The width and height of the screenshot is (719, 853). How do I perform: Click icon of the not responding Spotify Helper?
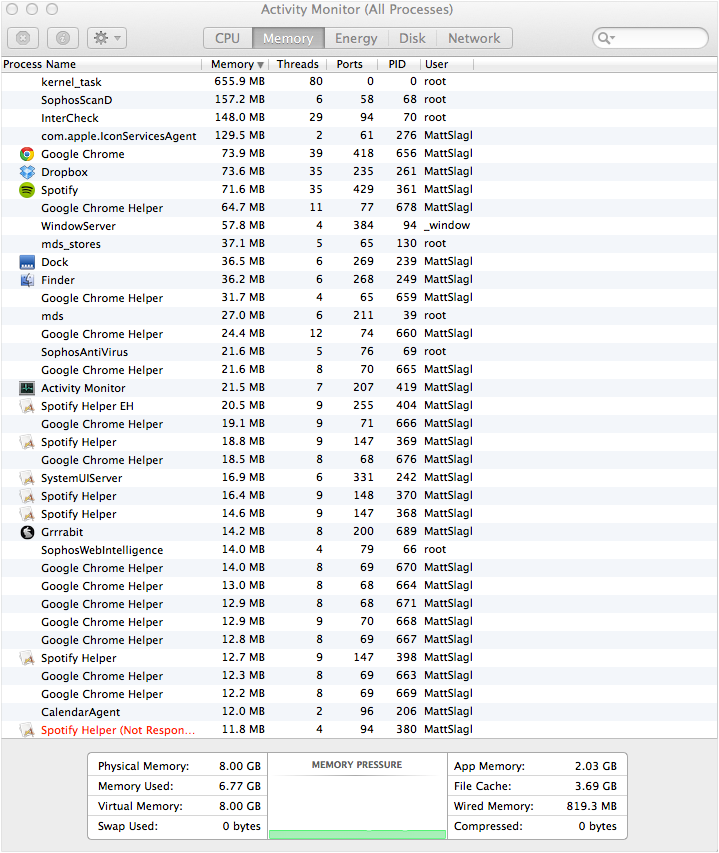27,730
